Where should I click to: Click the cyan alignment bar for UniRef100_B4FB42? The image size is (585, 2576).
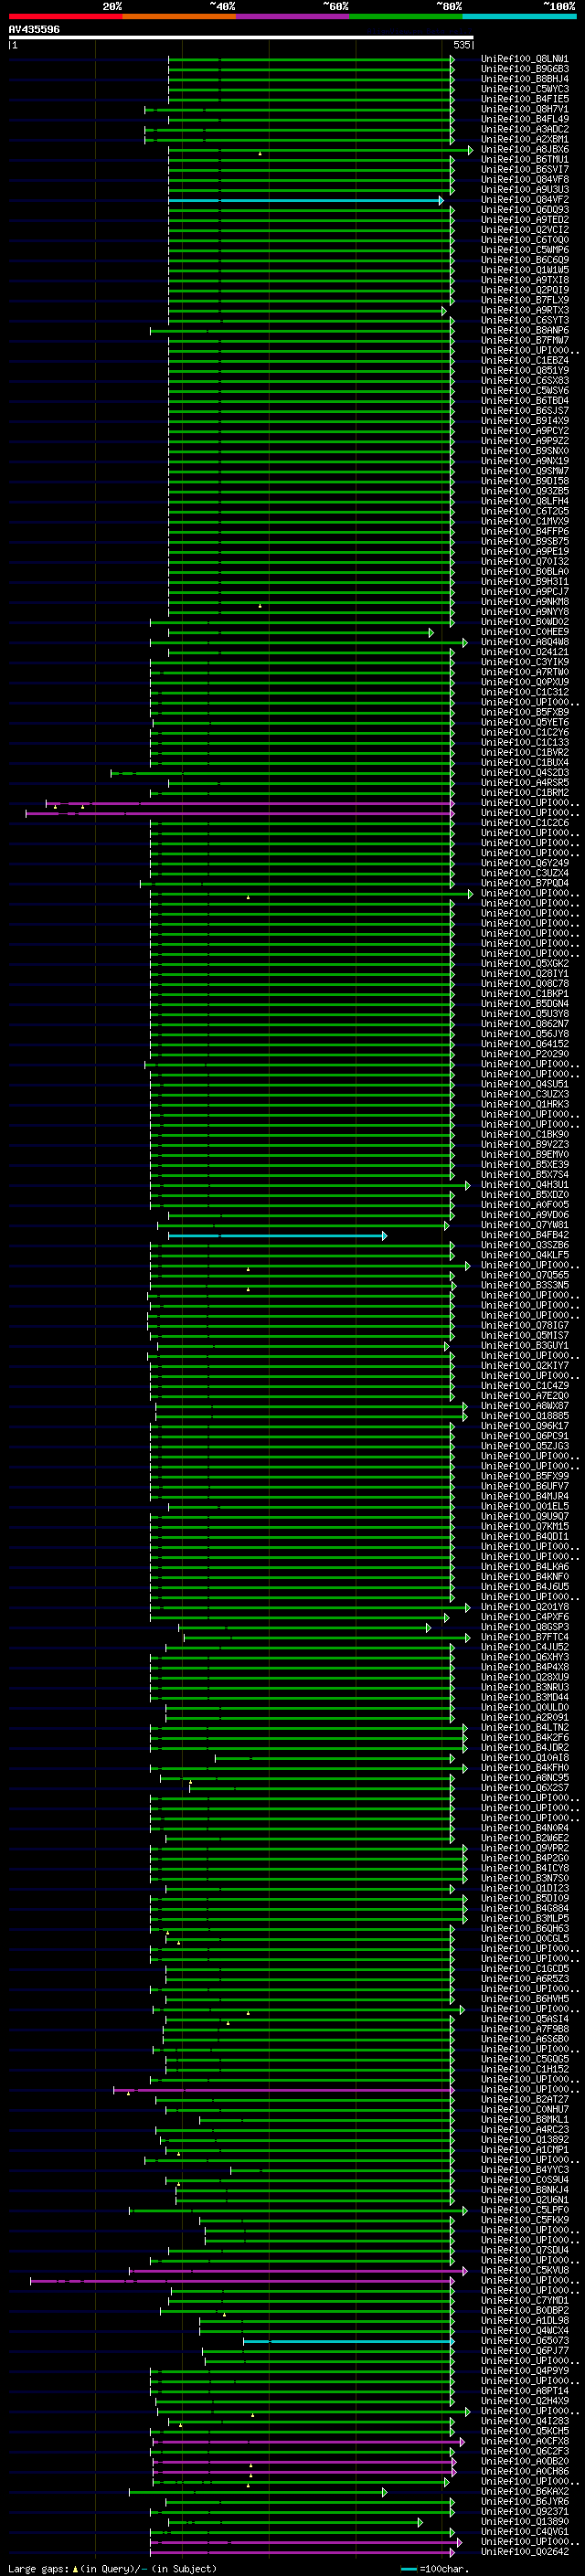click(x=275, y=1236)
